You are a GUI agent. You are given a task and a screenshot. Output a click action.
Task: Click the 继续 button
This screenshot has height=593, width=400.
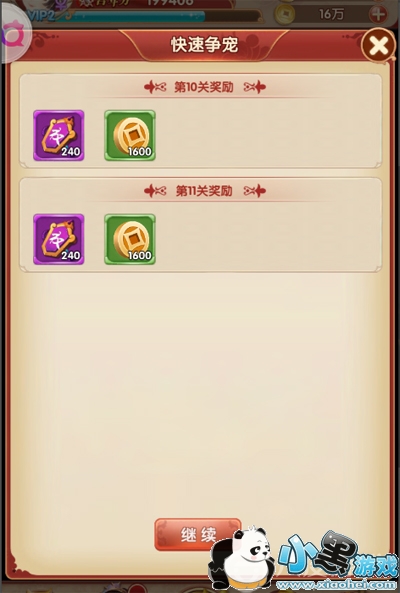click(x=198, y=534)
